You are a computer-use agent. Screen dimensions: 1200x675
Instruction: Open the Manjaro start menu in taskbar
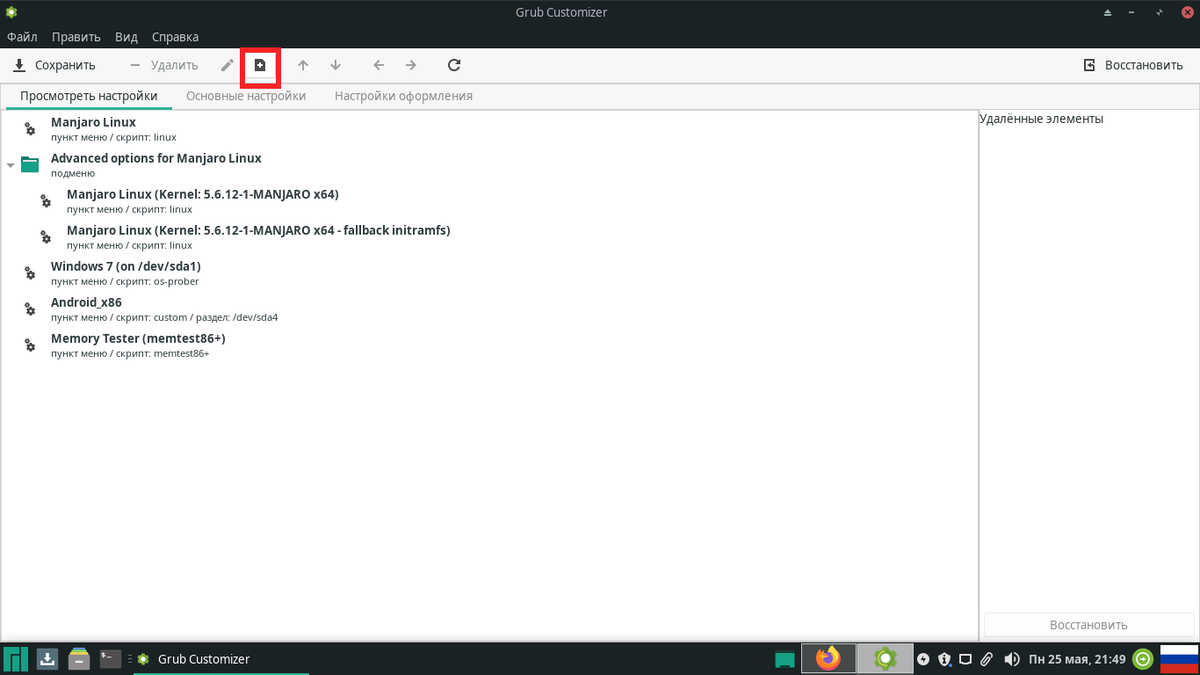pyautogui.click(x=15, y=659)
